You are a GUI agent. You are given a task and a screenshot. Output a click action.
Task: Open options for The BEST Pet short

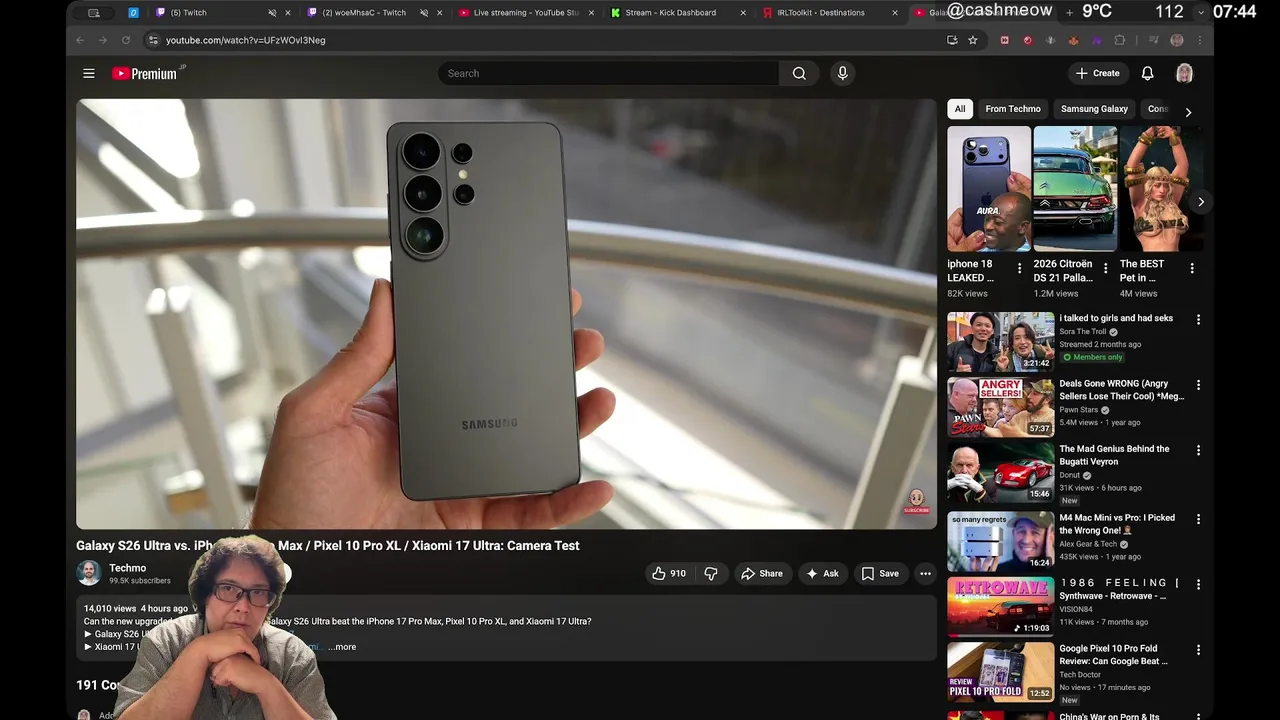pos(1192,268)
